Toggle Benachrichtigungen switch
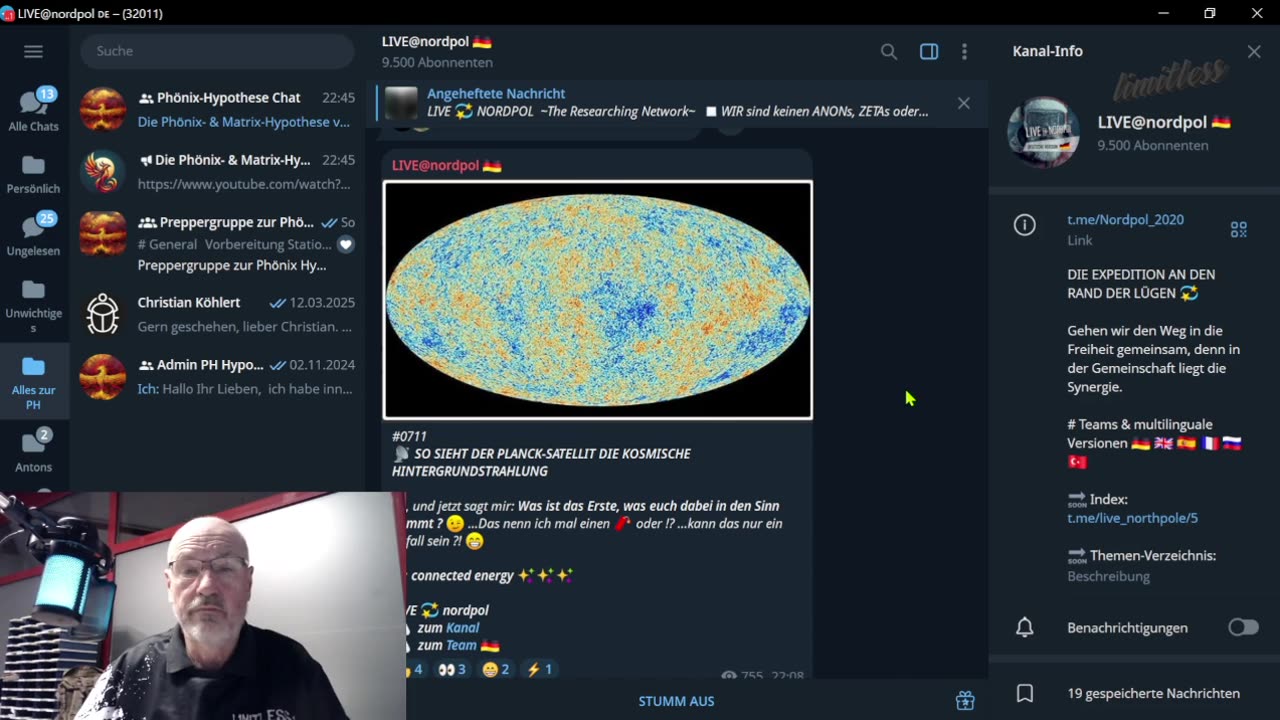The width and height of the screenshot is (1280, 720). click(x=1243, y=627)
